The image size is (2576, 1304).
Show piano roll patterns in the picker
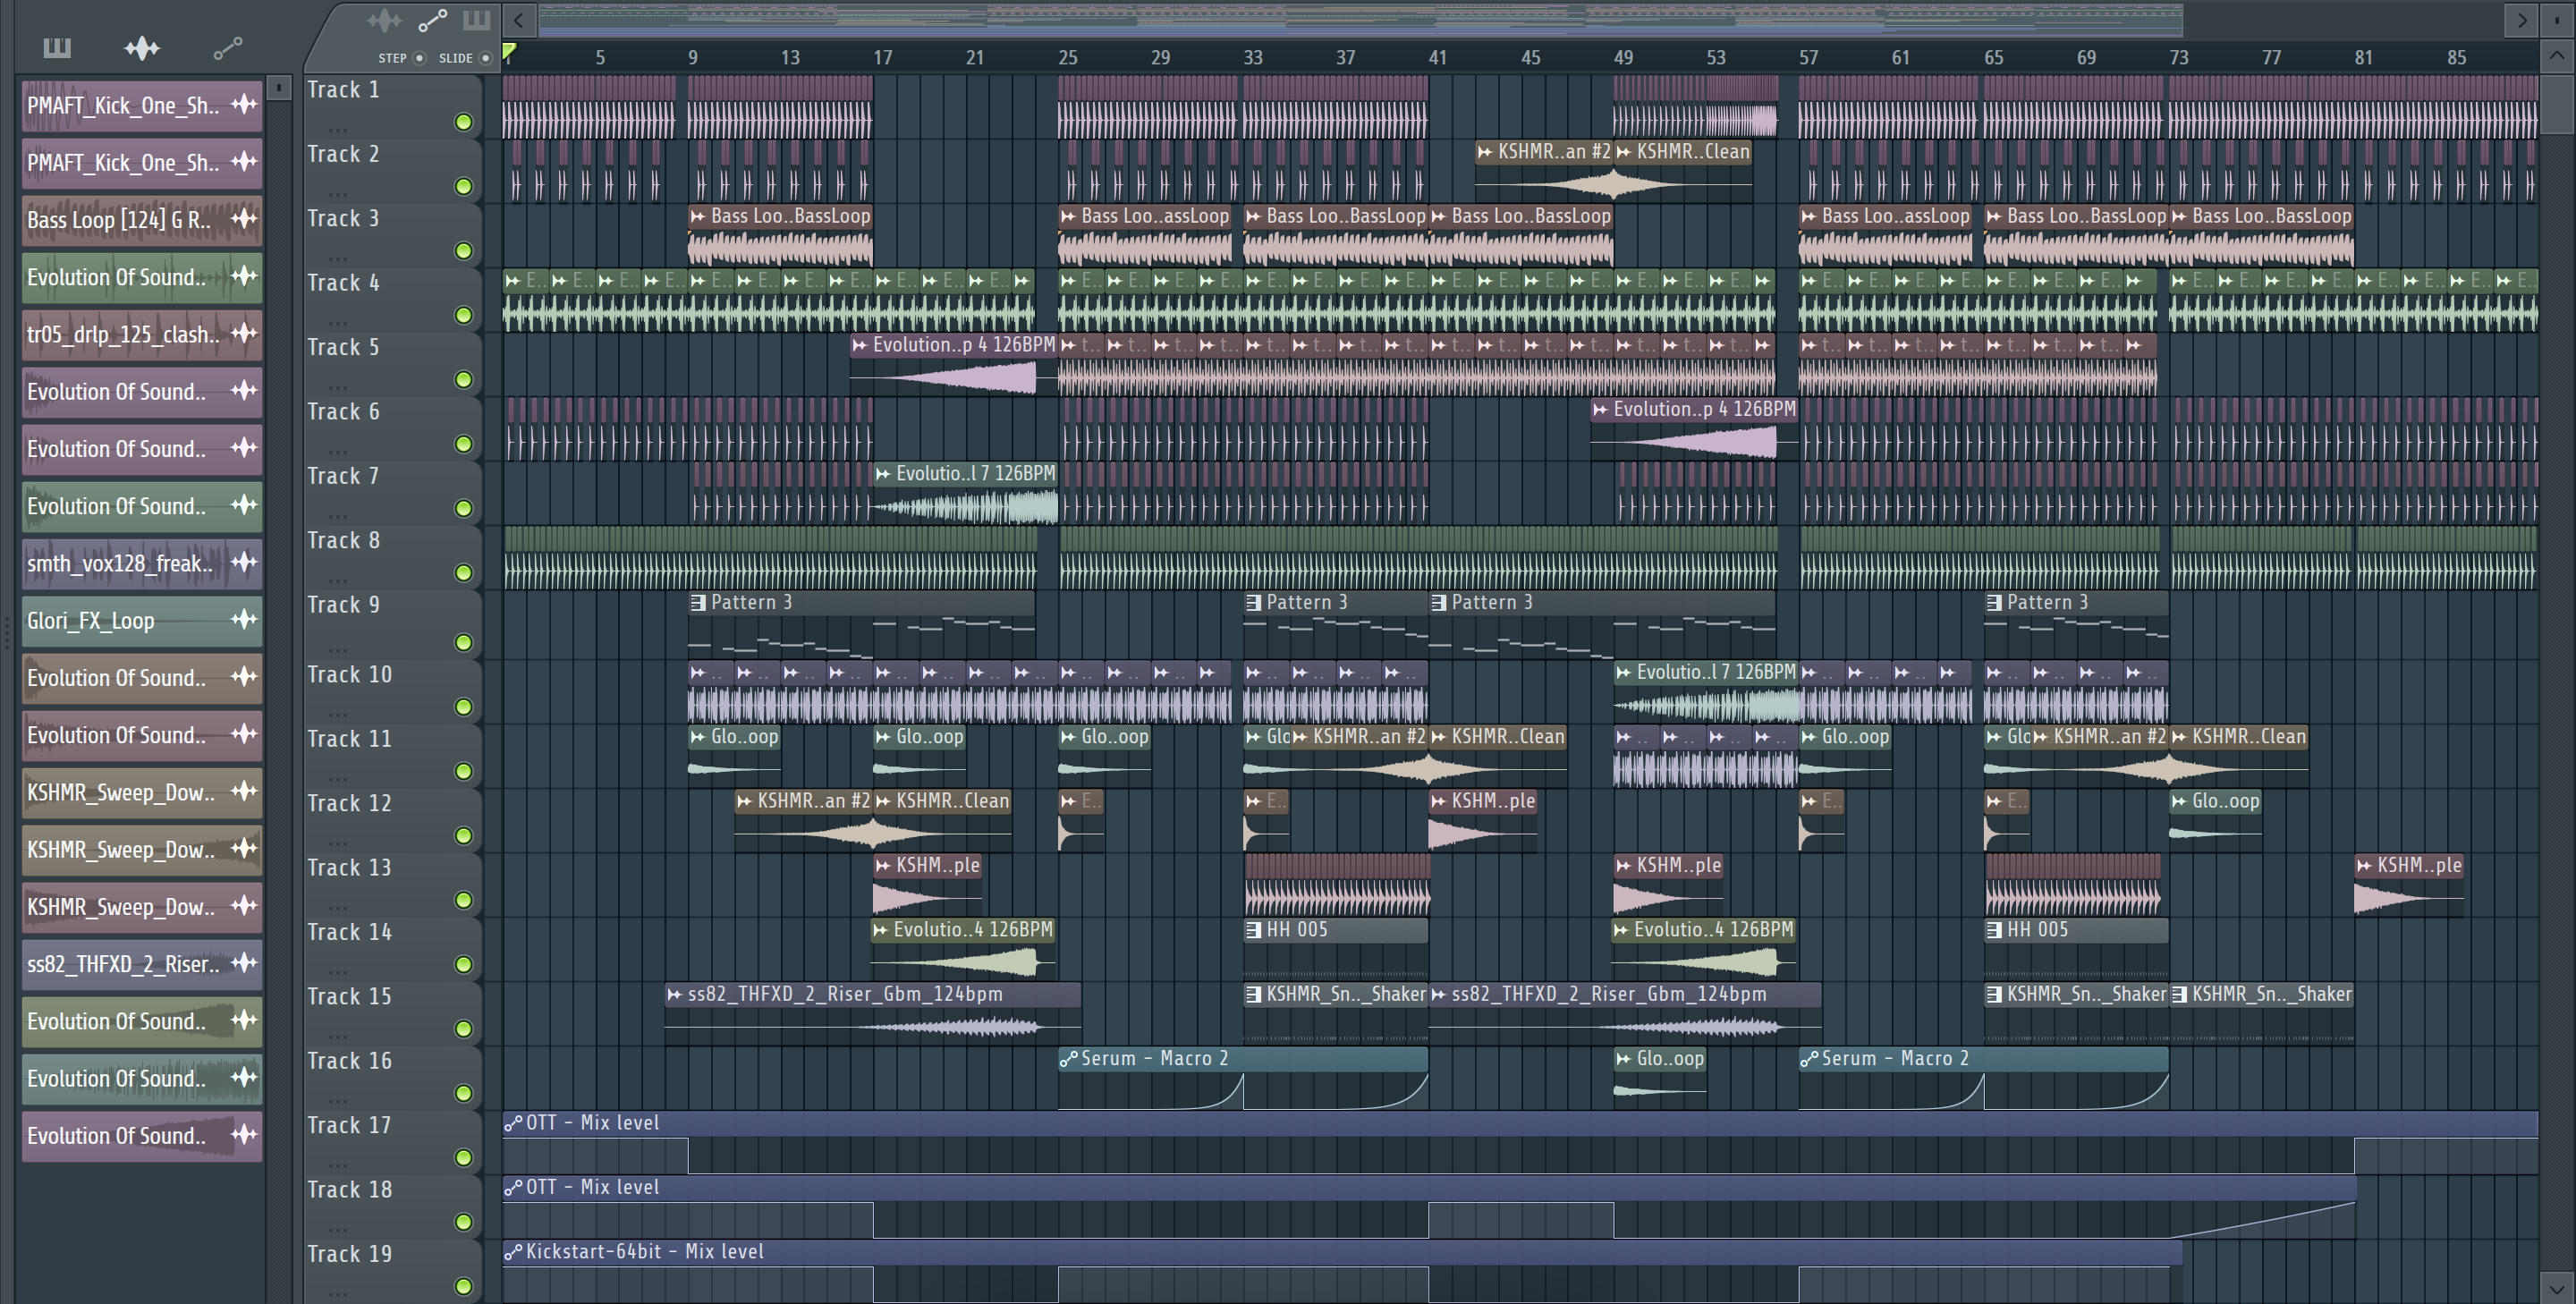point(57,47)
